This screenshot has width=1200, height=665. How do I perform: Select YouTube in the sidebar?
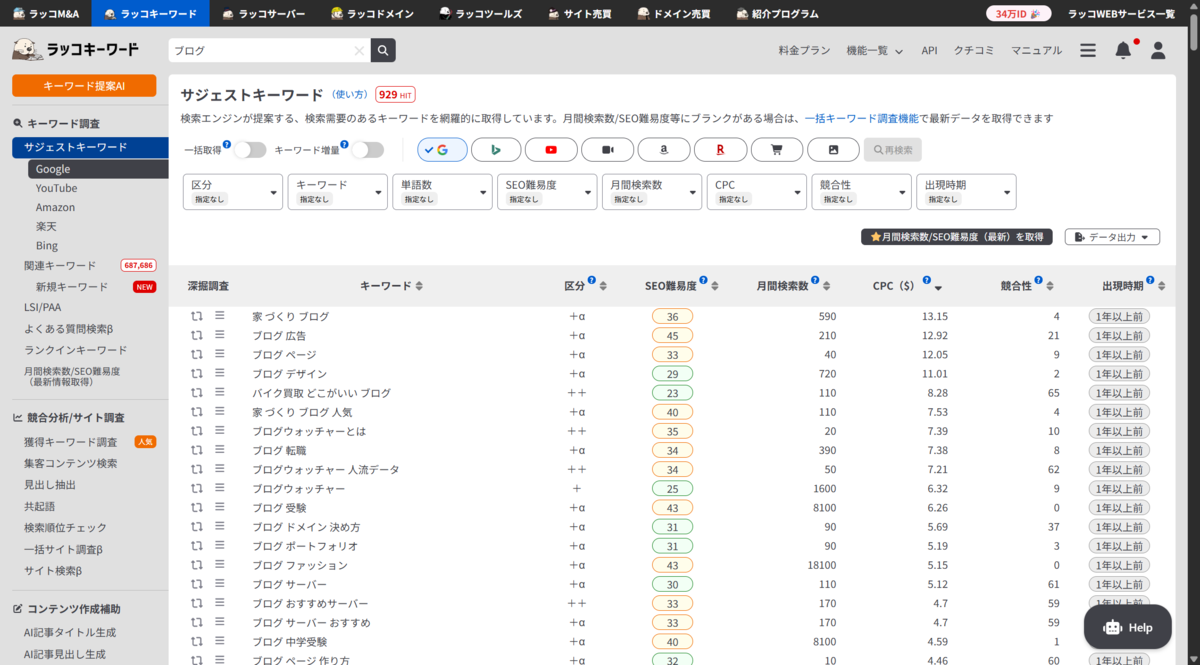(56, 188)
